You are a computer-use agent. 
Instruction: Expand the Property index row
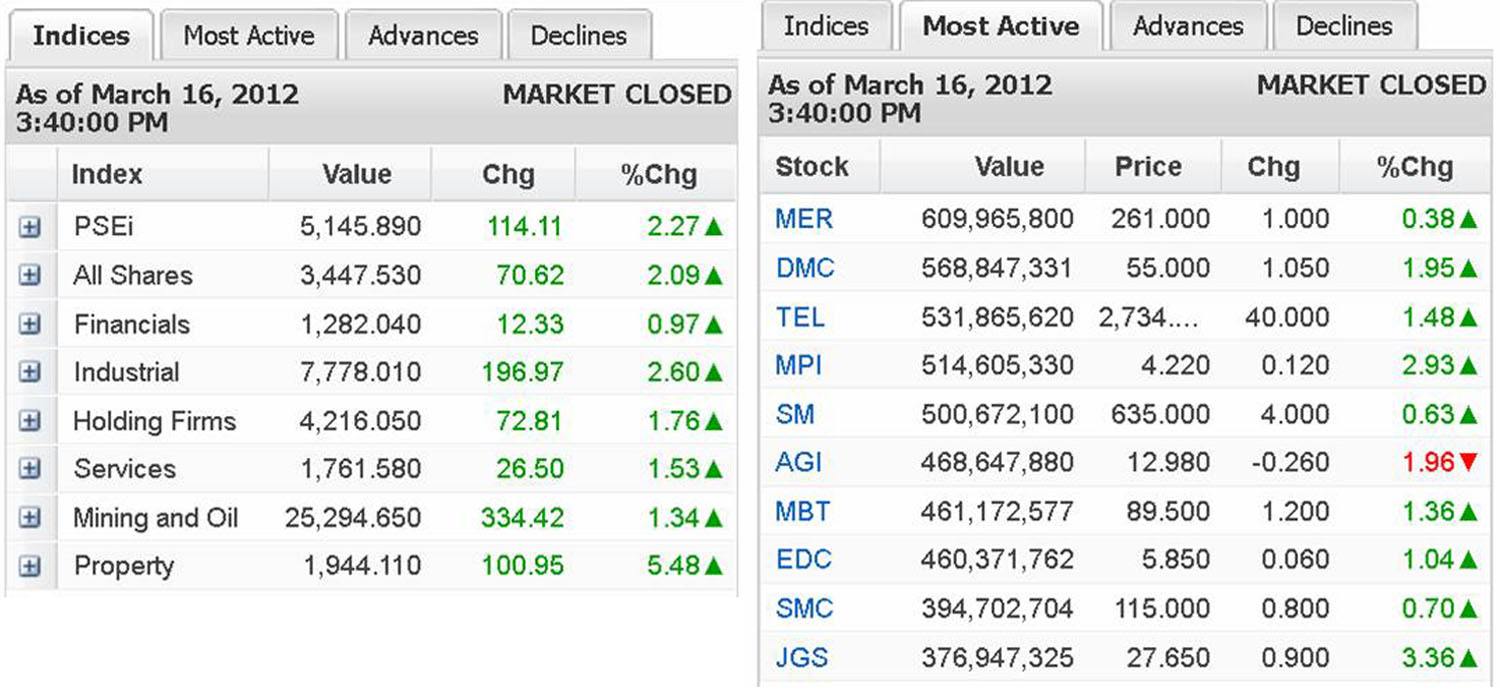30,567
